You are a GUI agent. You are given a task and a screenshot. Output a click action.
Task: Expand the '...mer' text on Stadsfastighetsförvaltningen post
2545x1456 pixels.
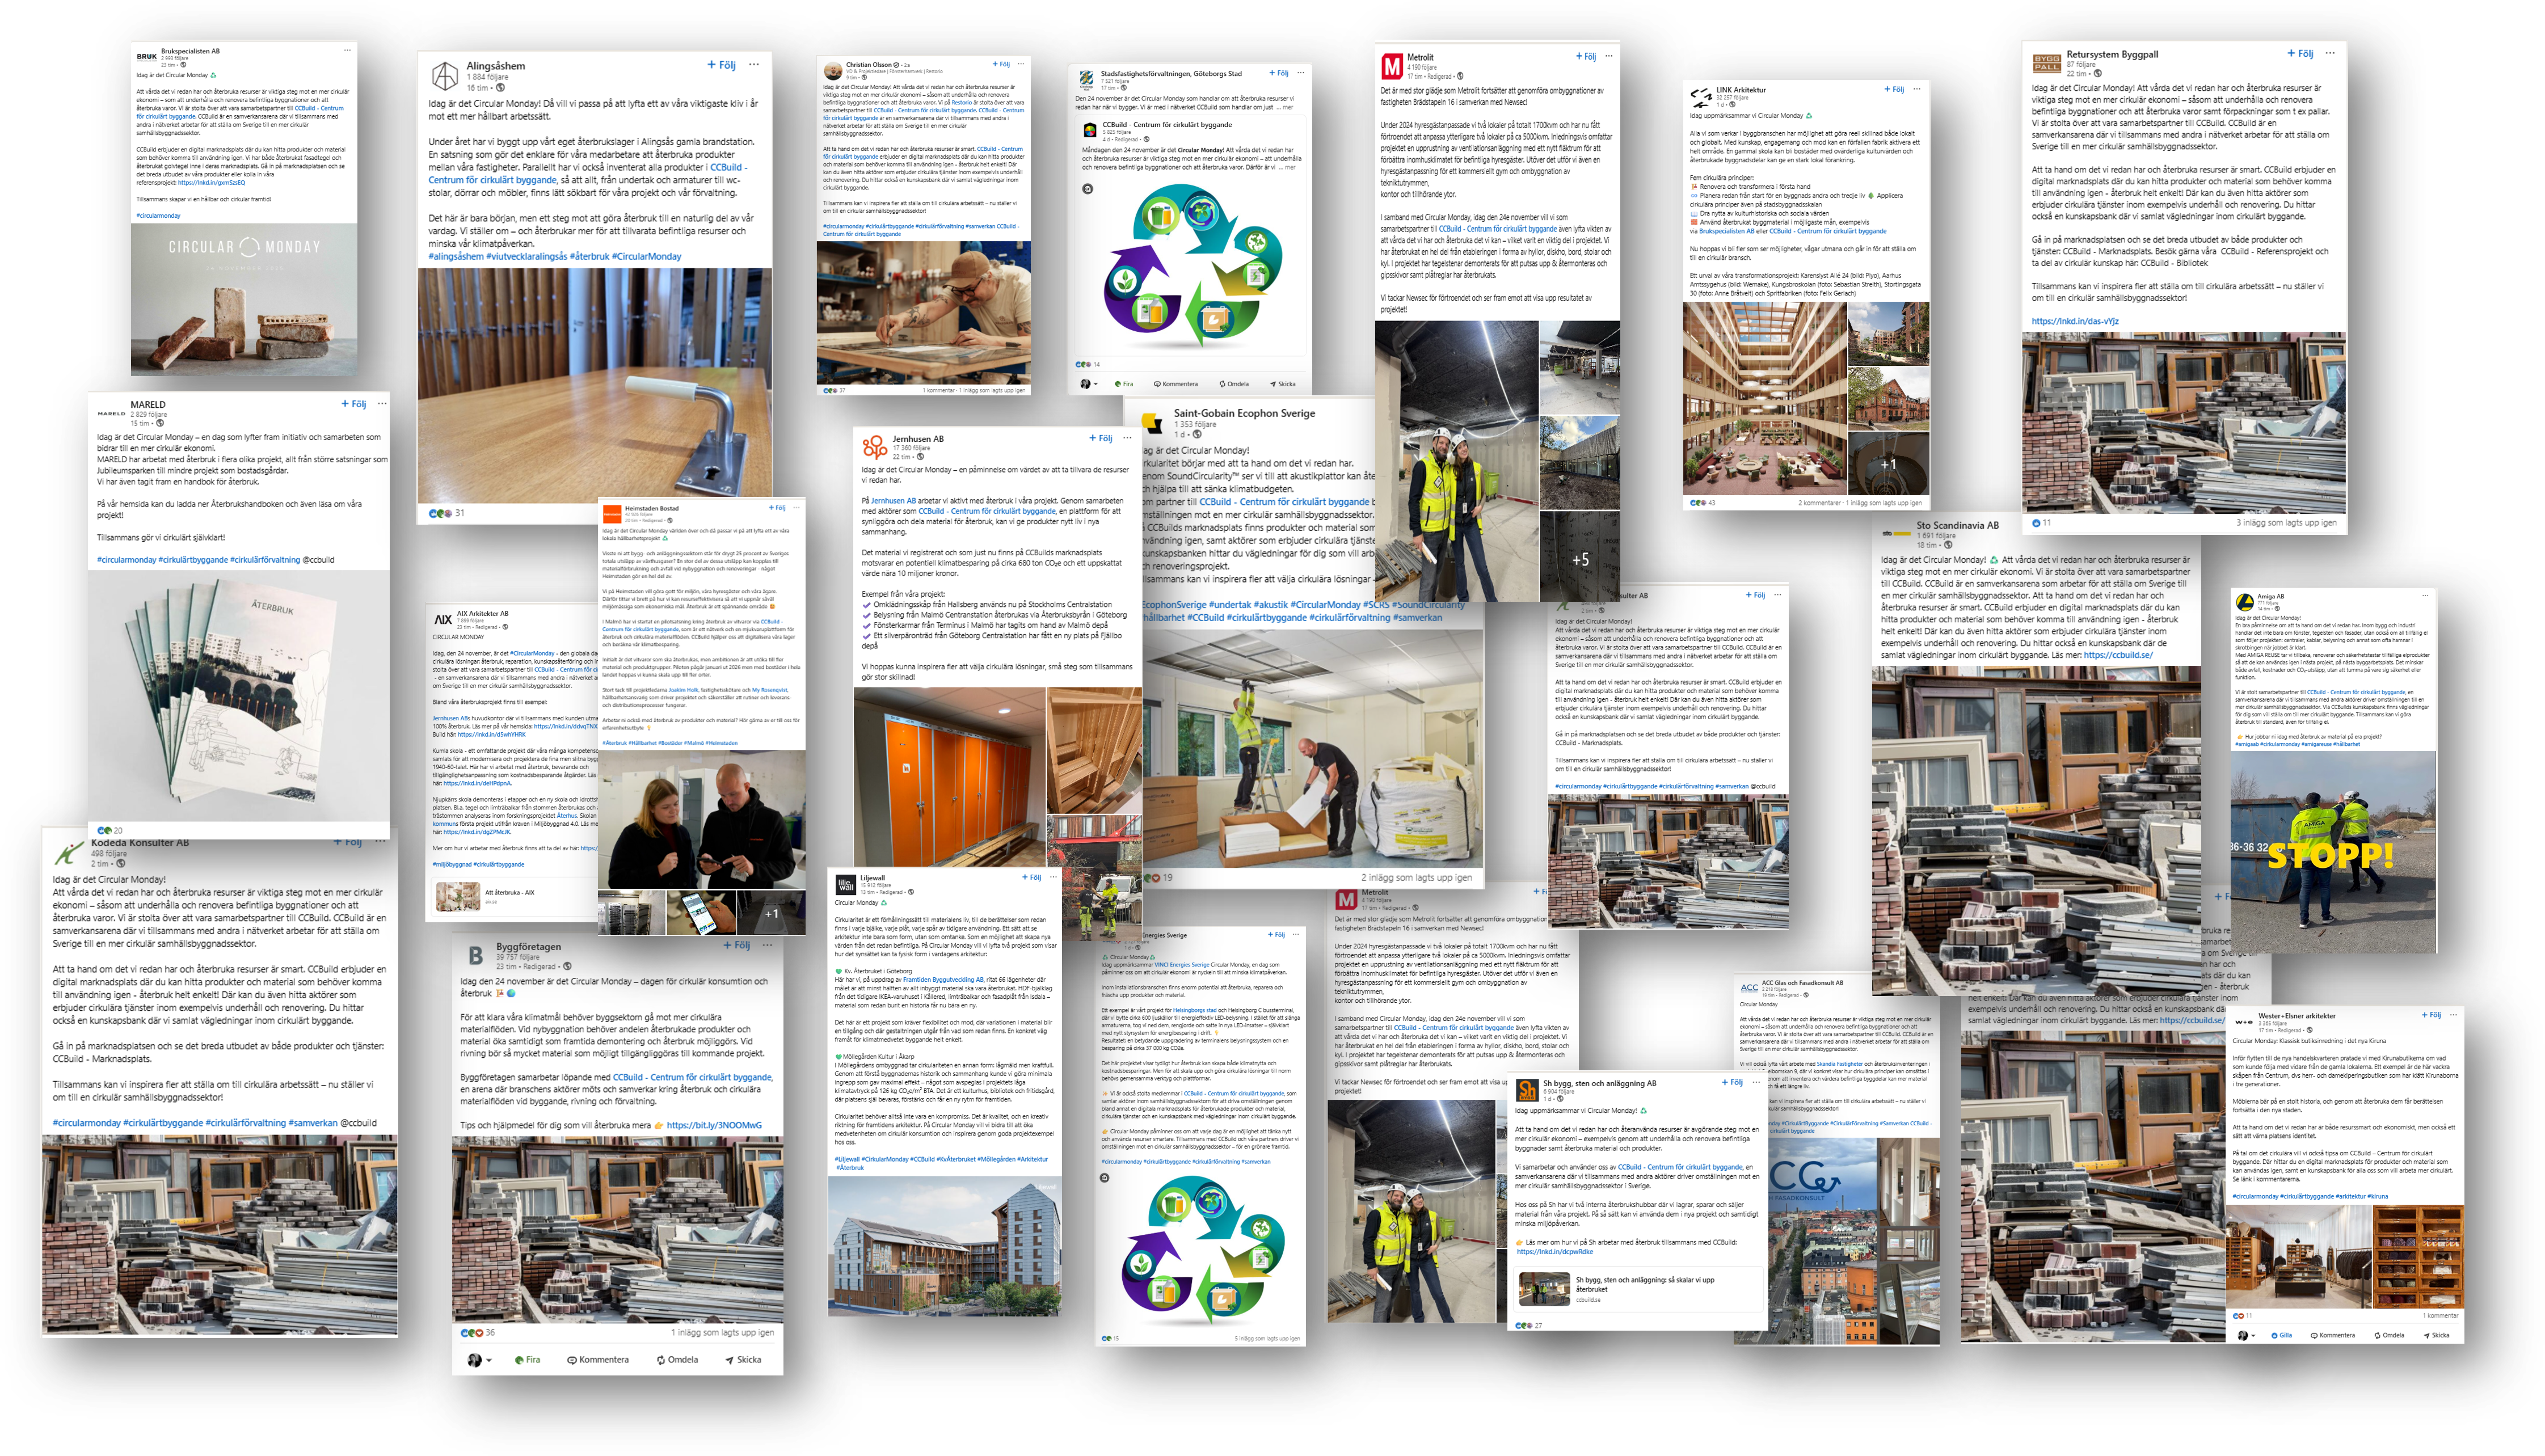1285,107
